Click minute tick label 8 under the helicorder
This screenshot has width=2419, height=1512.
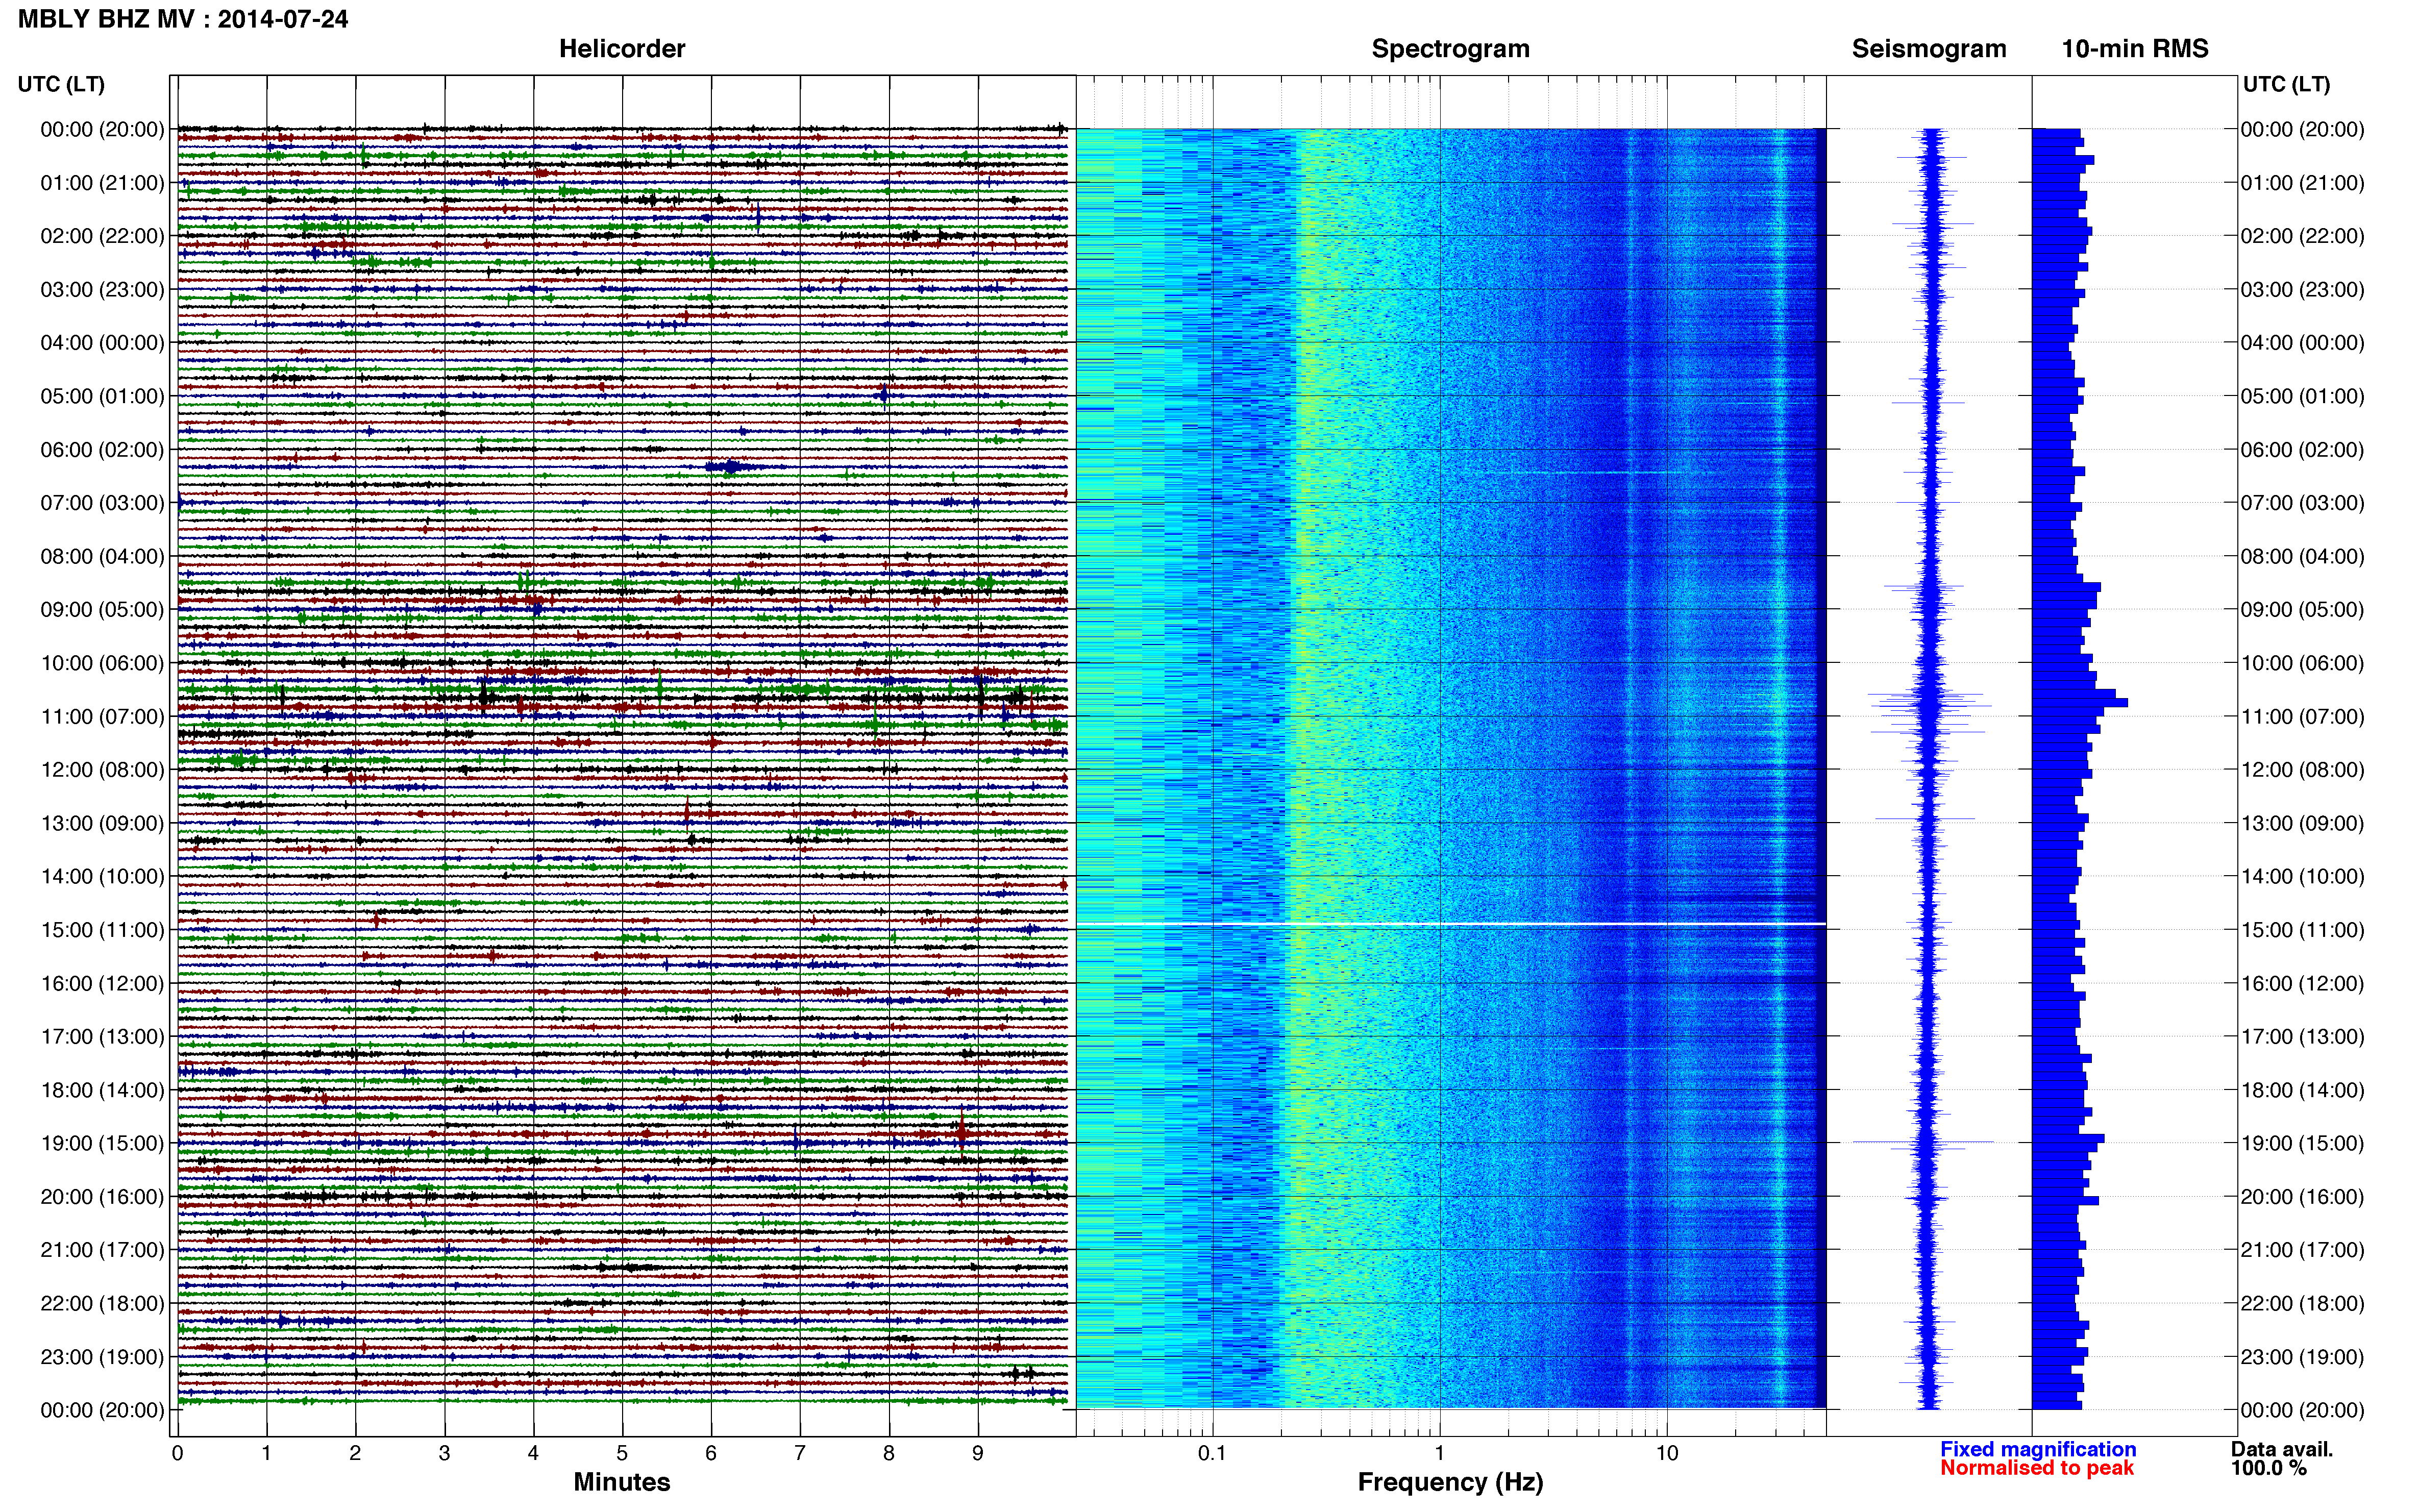[x=889, y=1453]
